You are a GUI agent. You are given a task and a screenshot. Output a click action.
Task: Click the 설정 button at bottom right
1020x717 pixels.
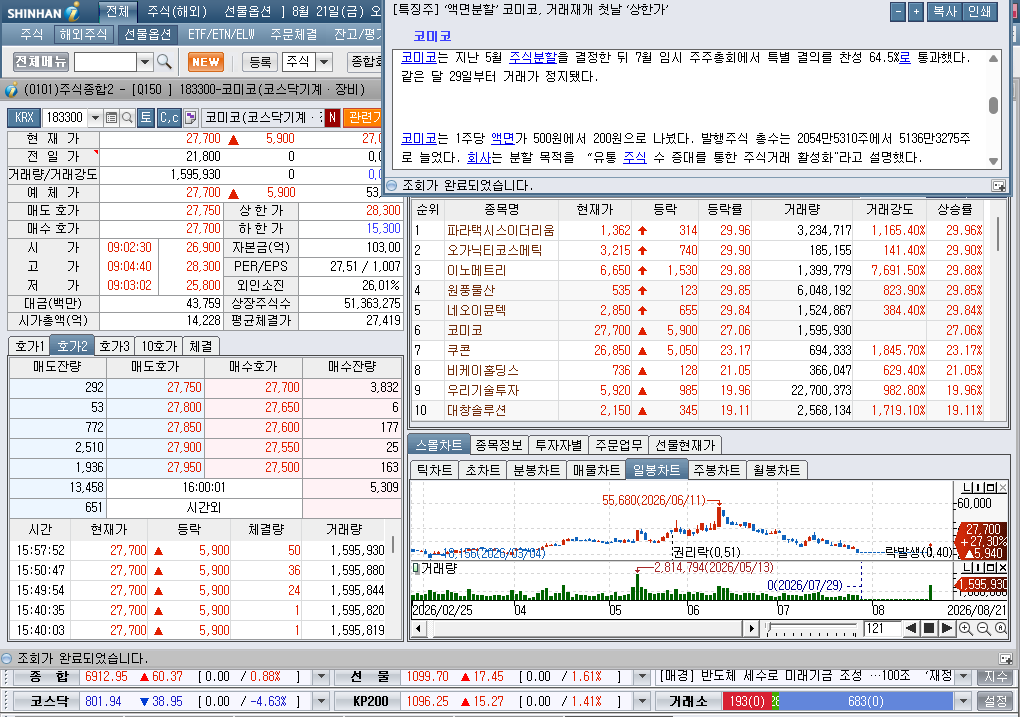pos(995,701)
